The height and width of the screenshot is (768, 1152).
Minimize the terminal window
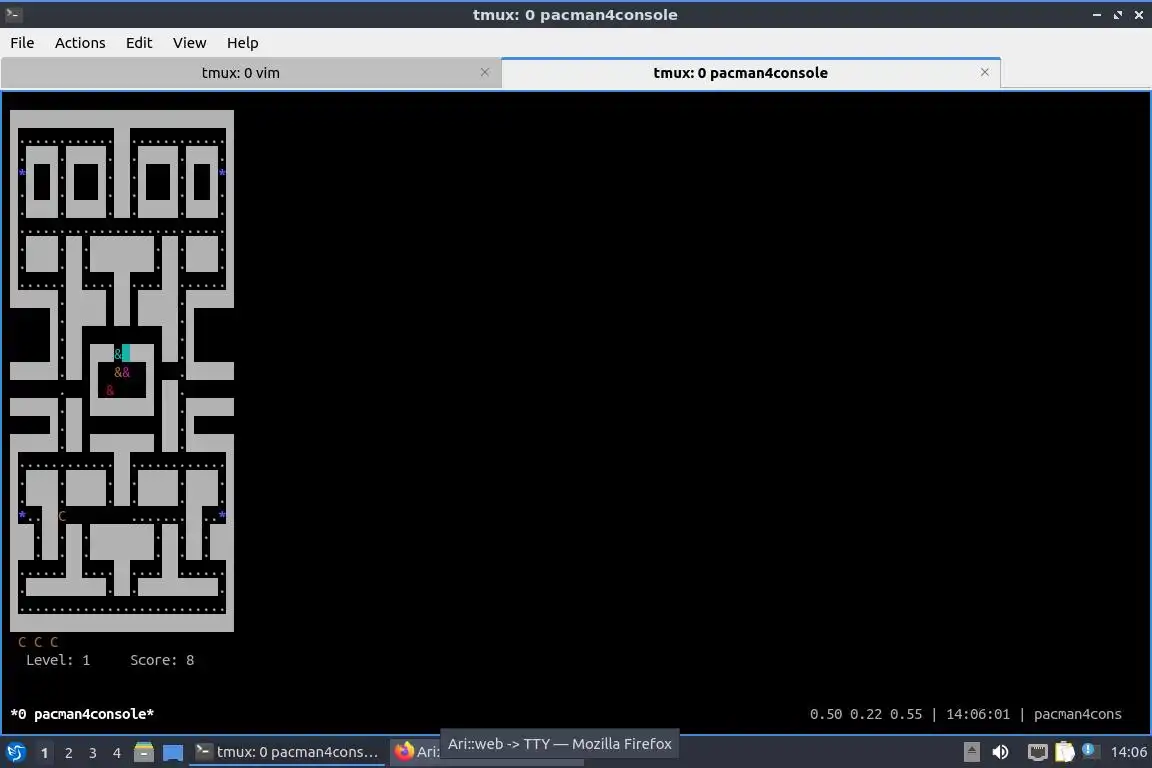(x=1097, y=15)
